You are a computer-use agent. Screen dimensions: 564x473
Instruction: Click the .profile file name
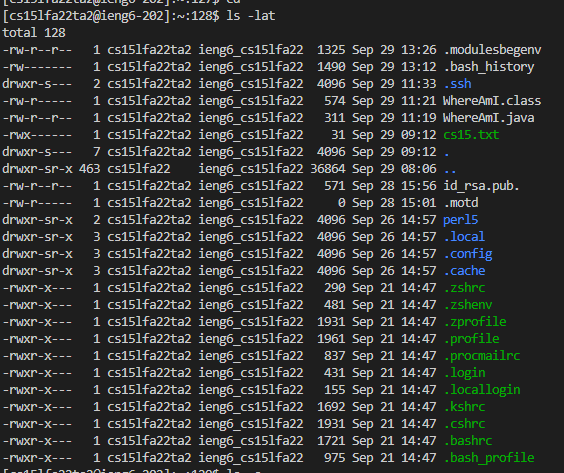[471, 339]
